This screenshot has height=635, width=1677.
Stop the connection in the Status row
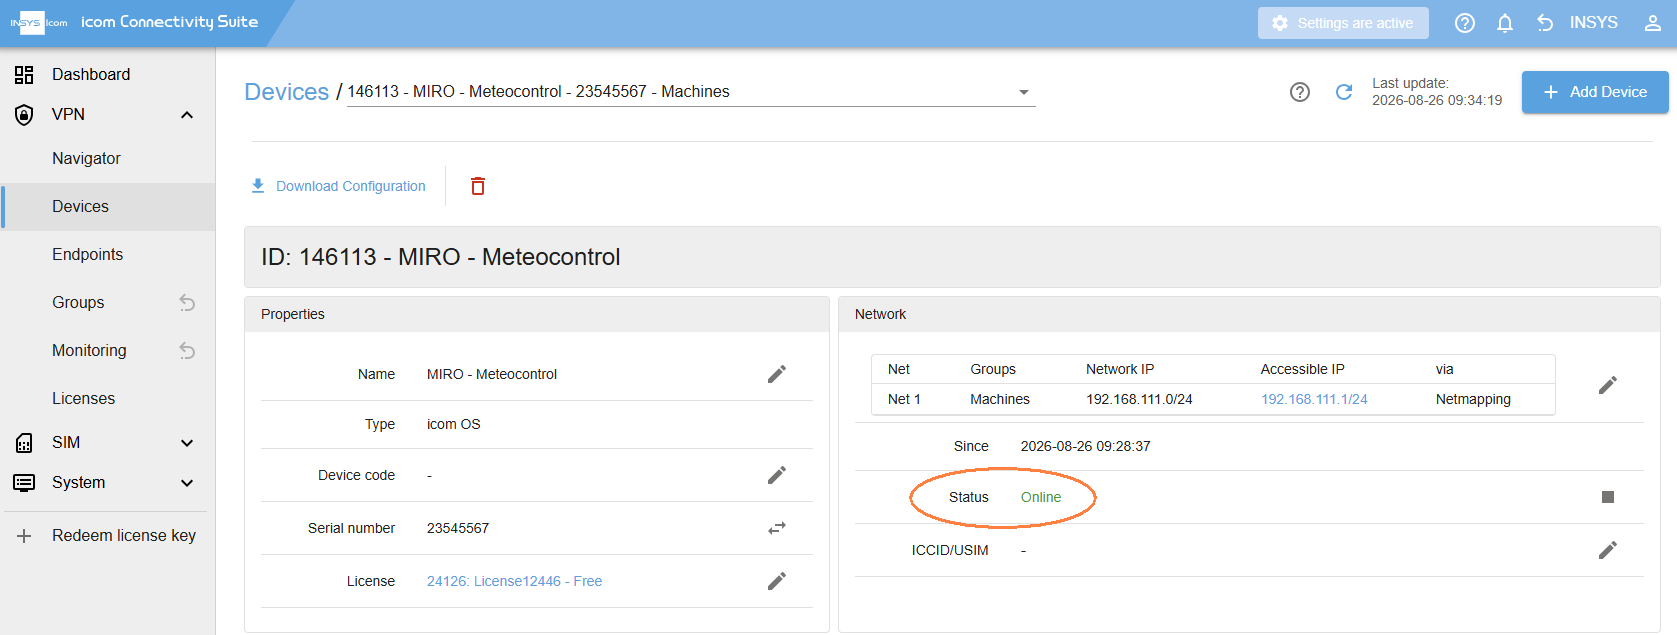point(1608,497)
